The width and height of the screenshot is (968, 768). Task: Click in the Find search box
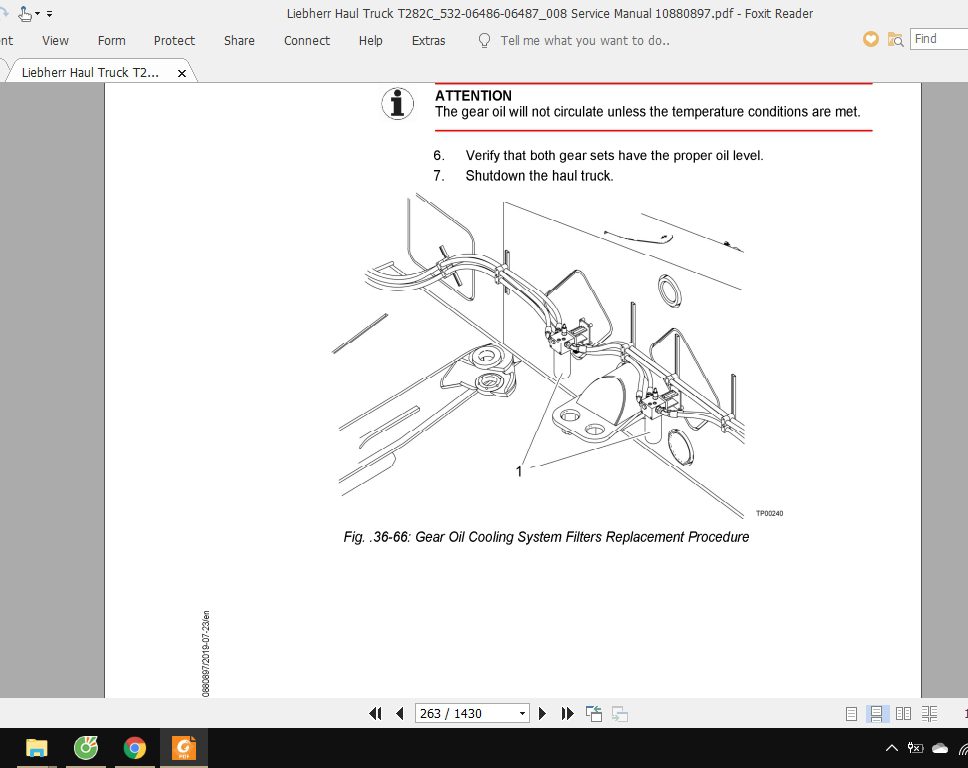(939, 39)
